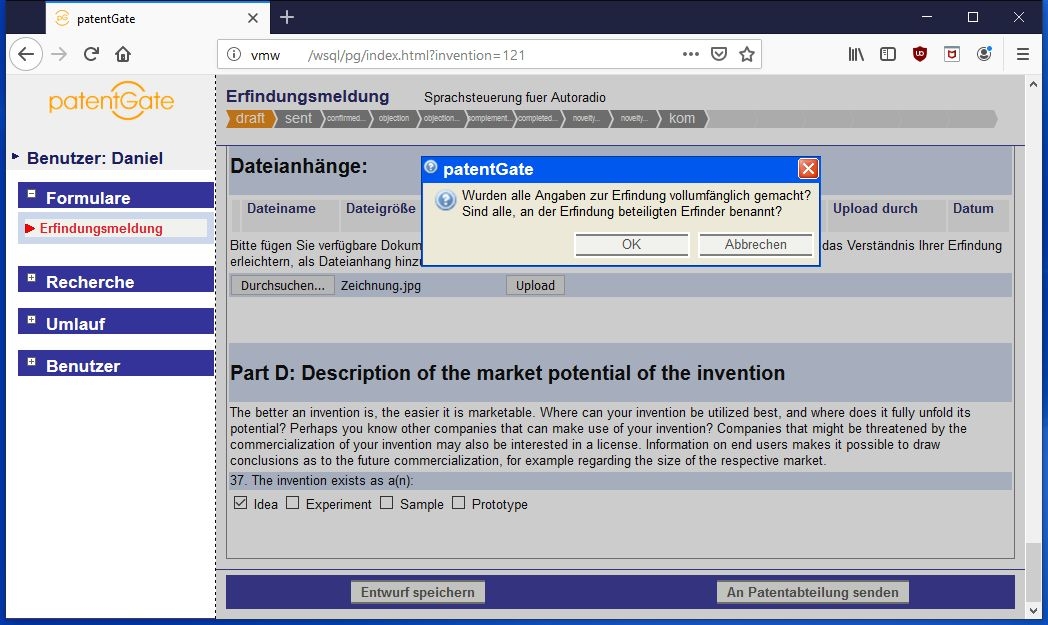Open Erfindungsmeldung form in sidebar
This screenshot has height=625, width=1048.
pos(101,229)
